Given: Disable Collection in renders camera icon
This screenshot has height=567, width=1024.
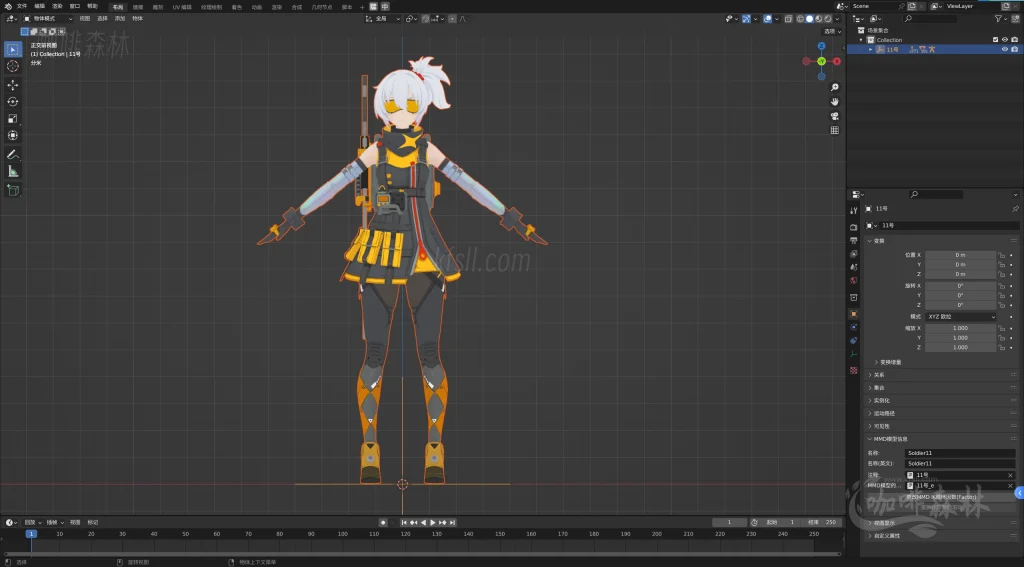Looking at the screenshot, I should [x=1014, y=40].
